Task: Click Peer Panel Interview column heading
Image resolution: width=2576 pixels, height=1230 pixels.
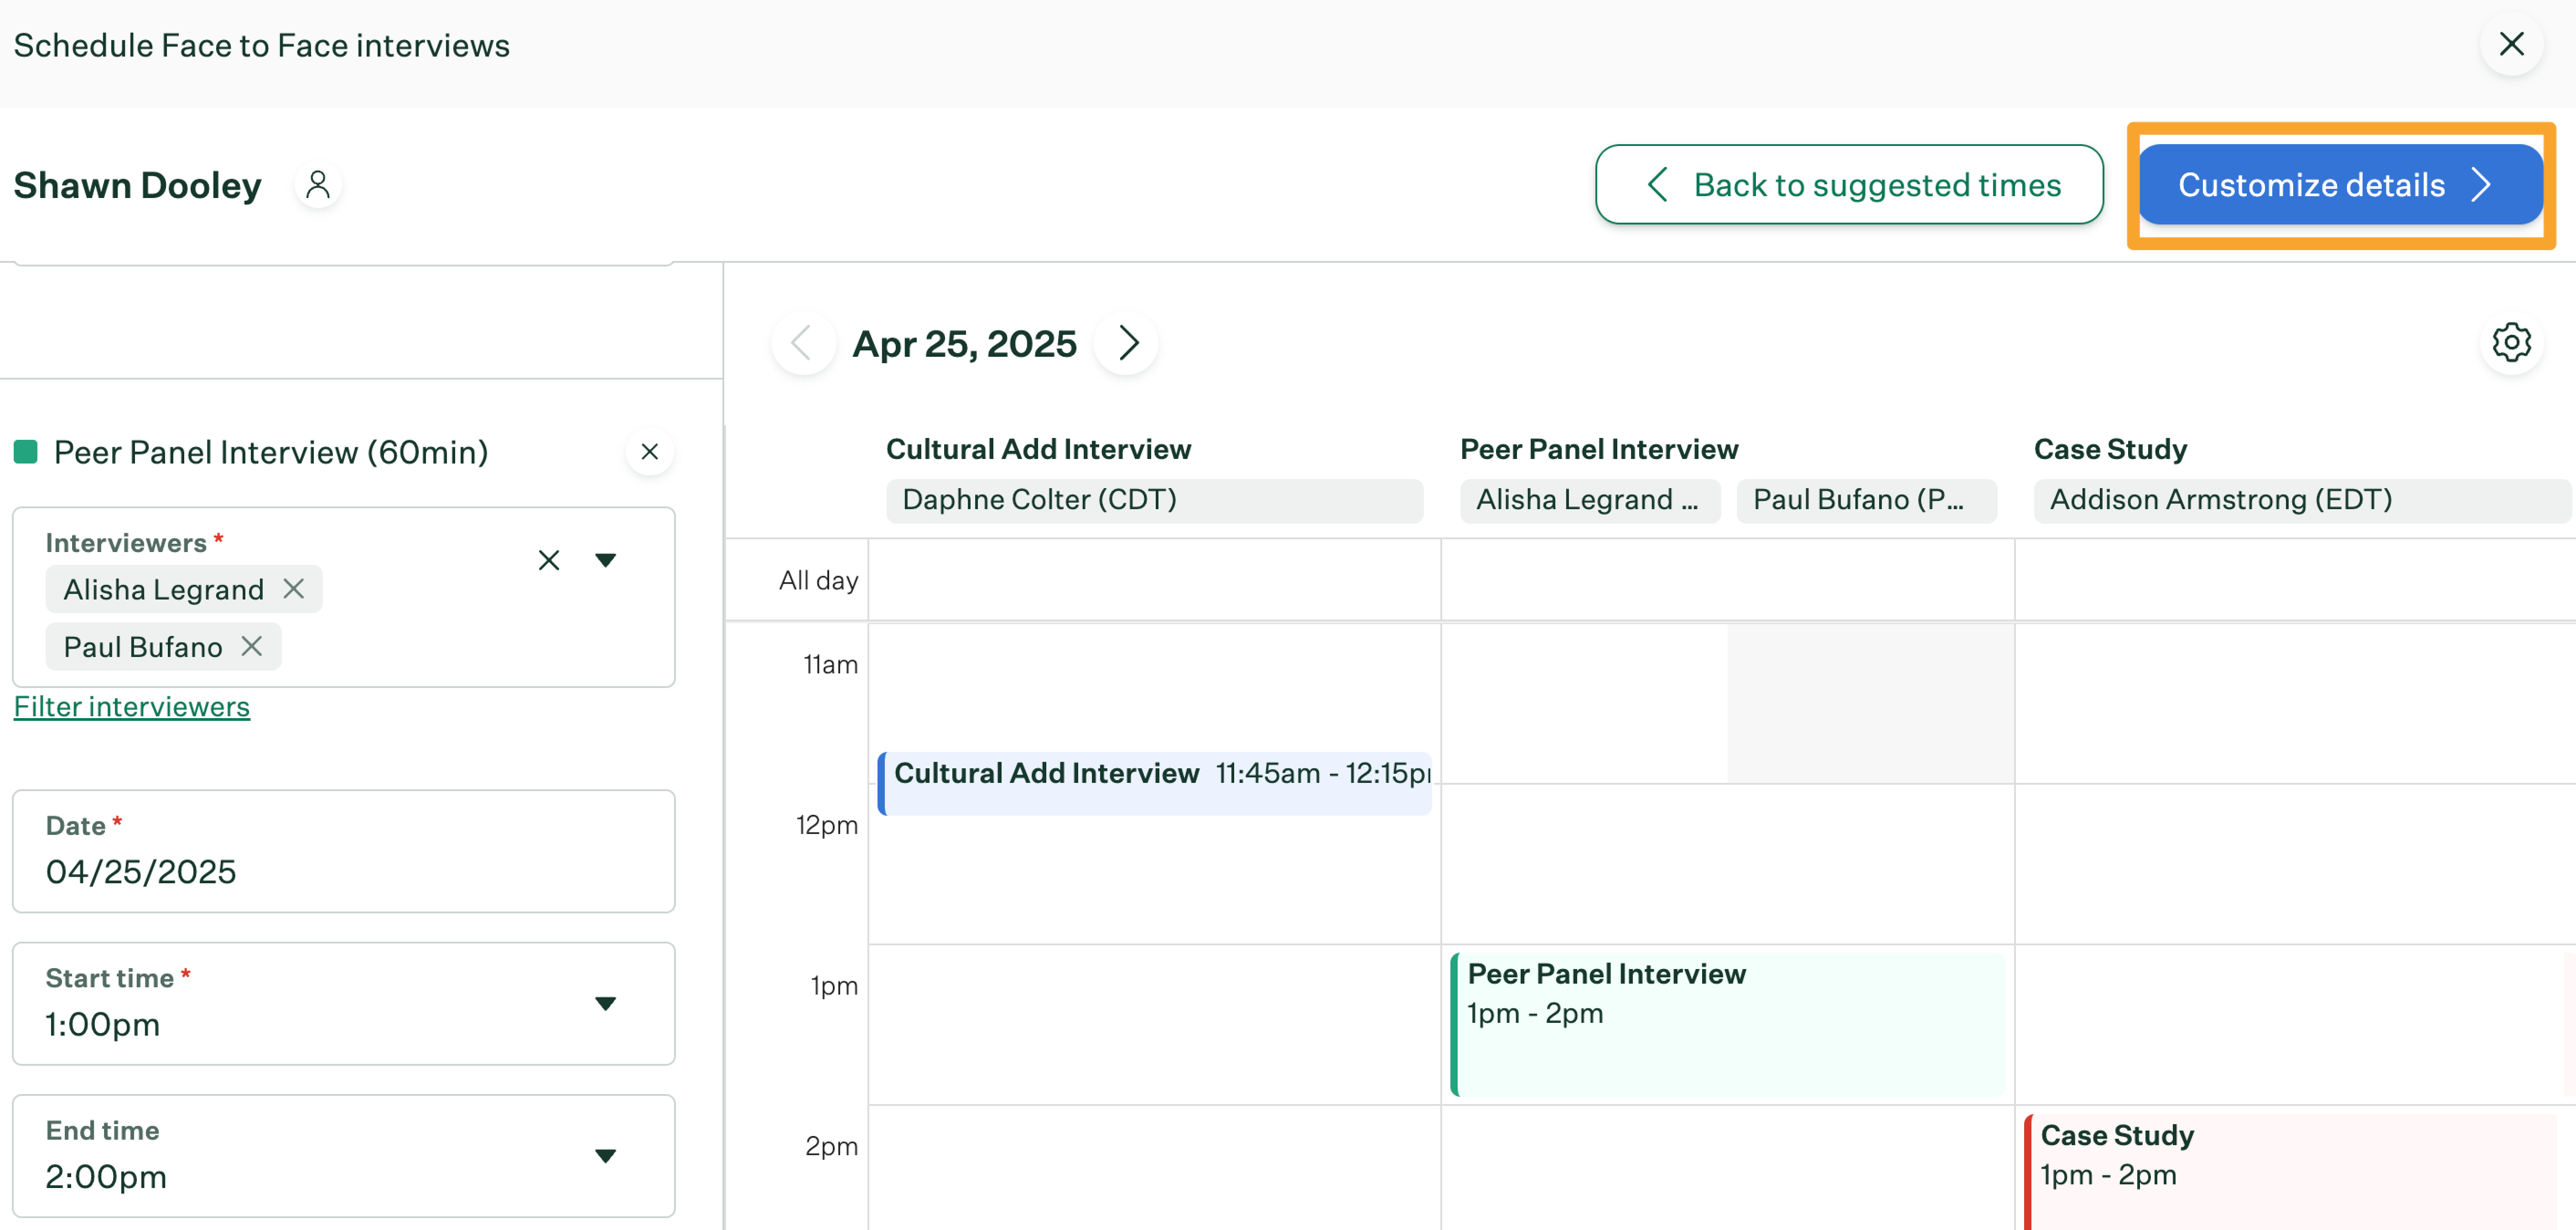Action: [x=1599, y=449]
